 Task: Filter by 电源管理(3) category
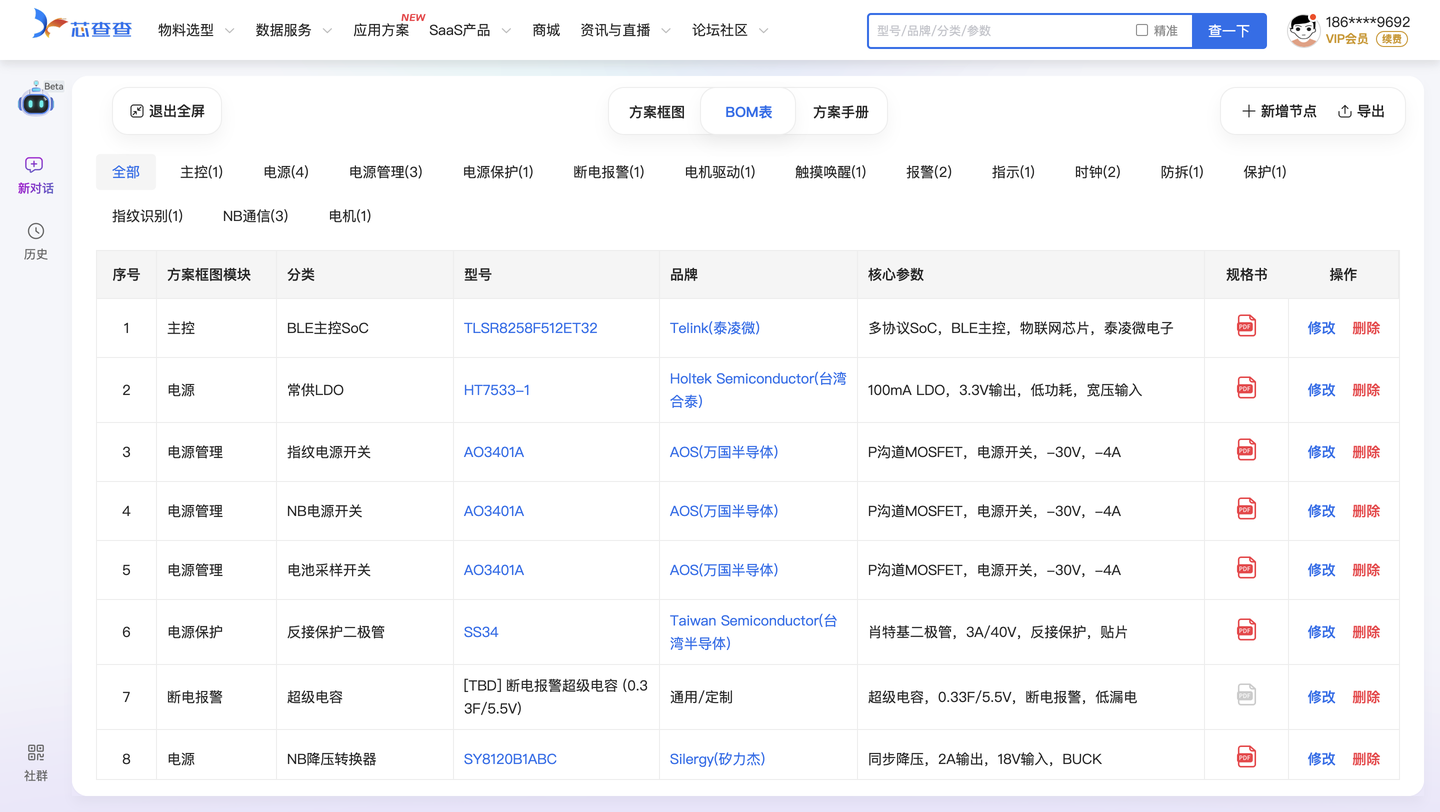386,172
